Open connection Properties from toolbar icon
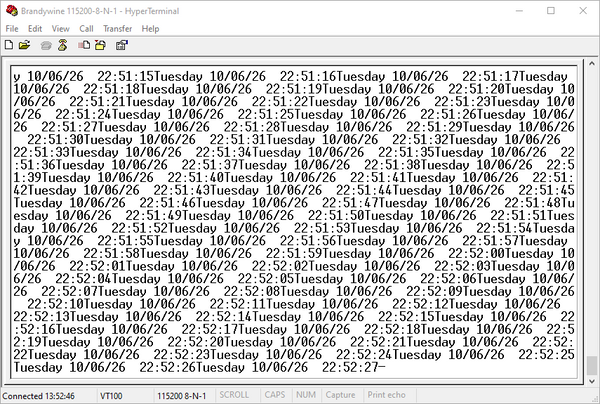 pos(122,46)
